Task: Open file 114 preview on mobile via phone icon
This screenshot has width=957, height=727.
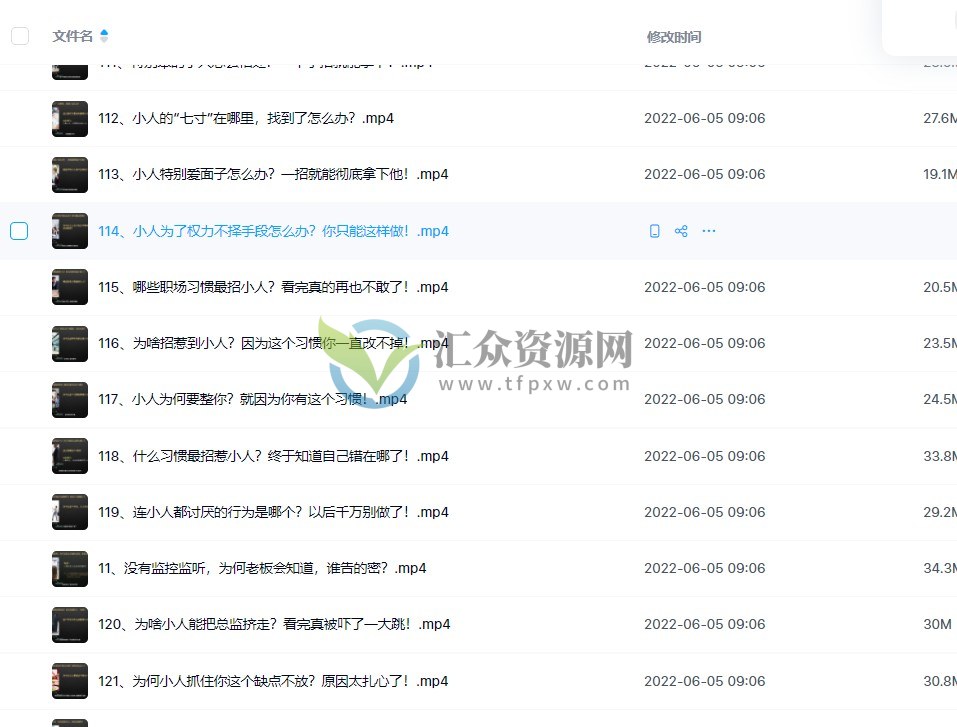Action: coord(654,231)
